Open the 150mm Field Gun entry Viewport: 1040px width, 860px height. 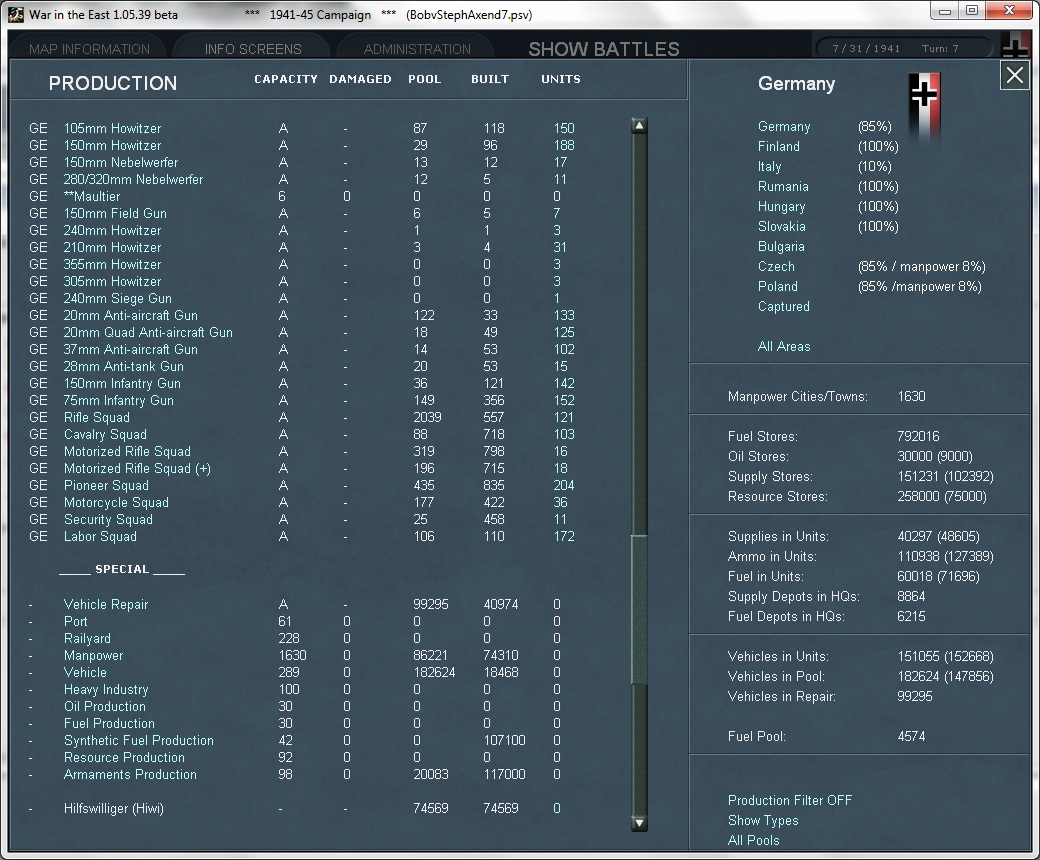tap(115, 214)
